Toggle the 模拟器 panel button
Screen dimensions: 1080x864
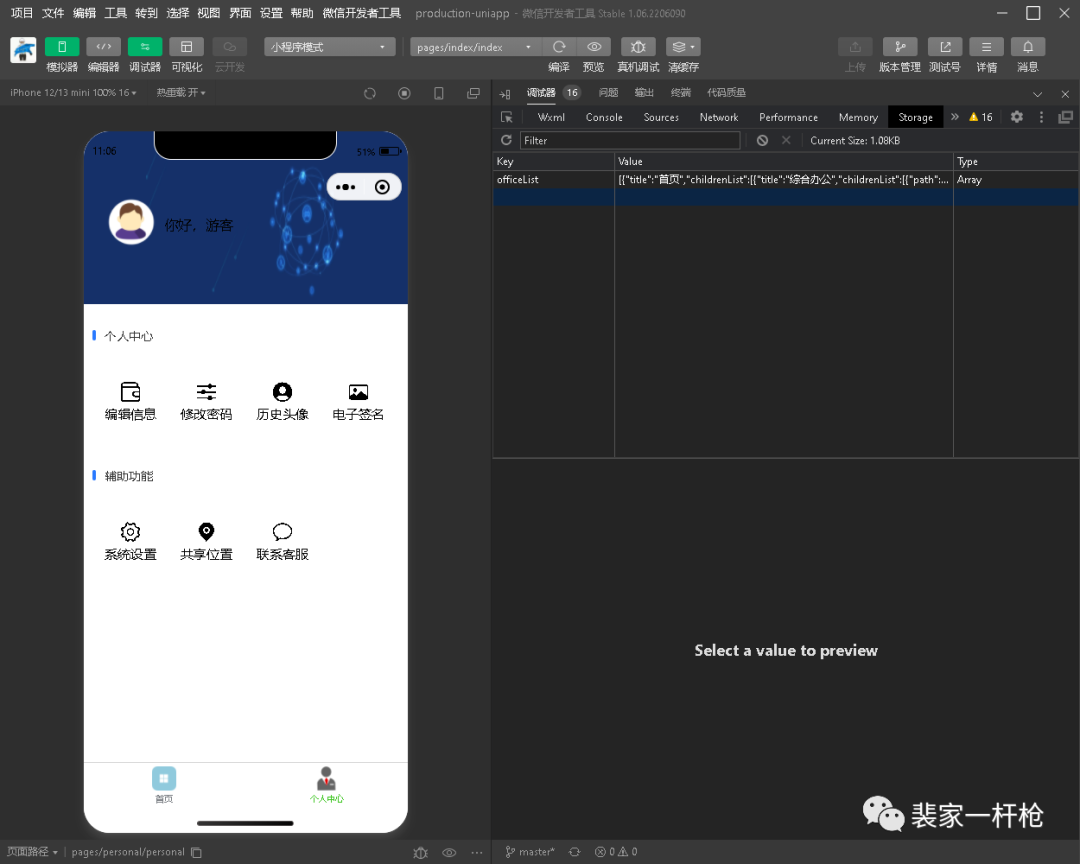tap(62, 47)
